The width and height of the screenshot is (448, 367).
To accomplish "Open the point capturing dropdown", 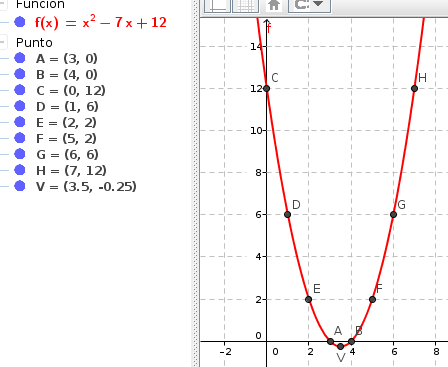I will (x=309, y=6).
